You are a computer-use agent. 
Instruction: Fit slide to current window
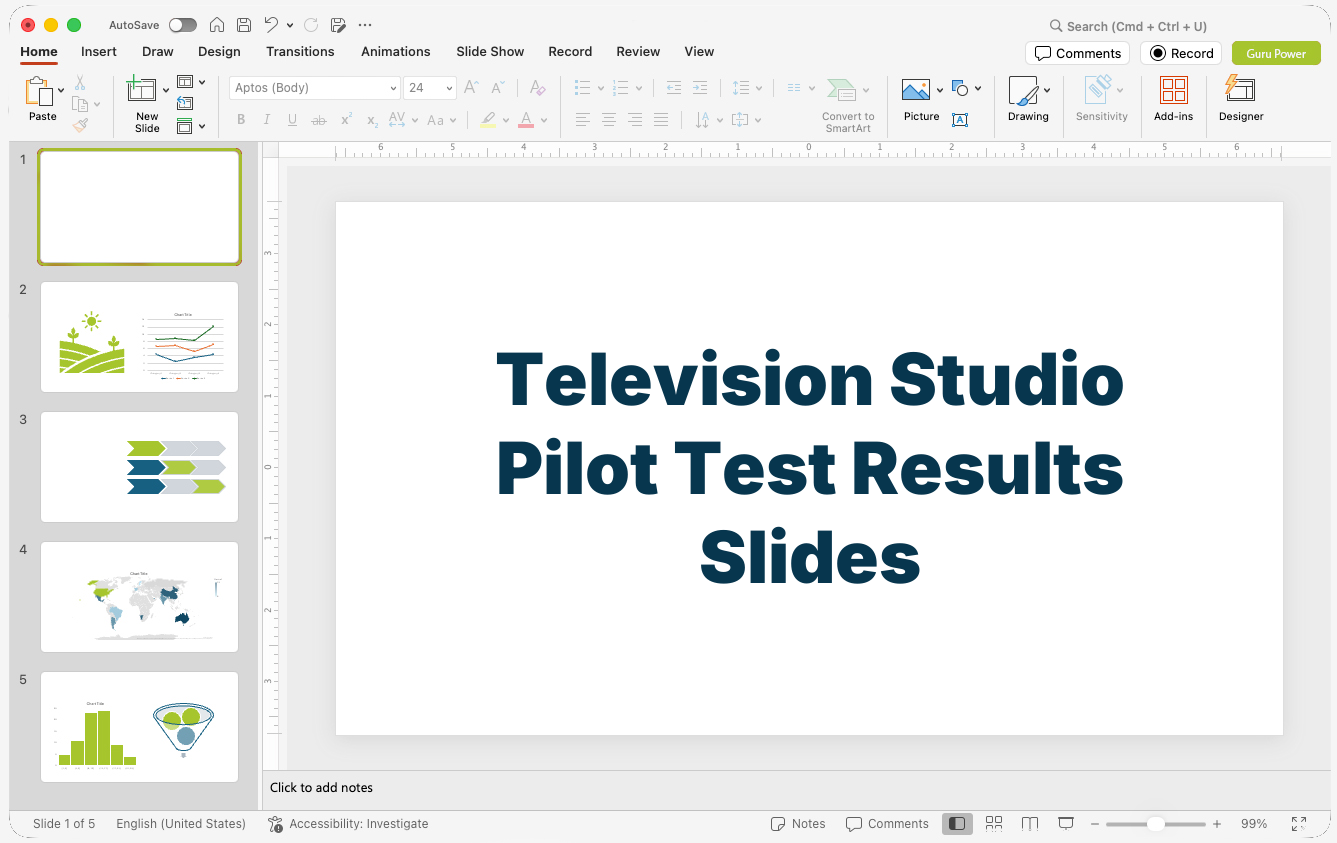(1299, 824)
